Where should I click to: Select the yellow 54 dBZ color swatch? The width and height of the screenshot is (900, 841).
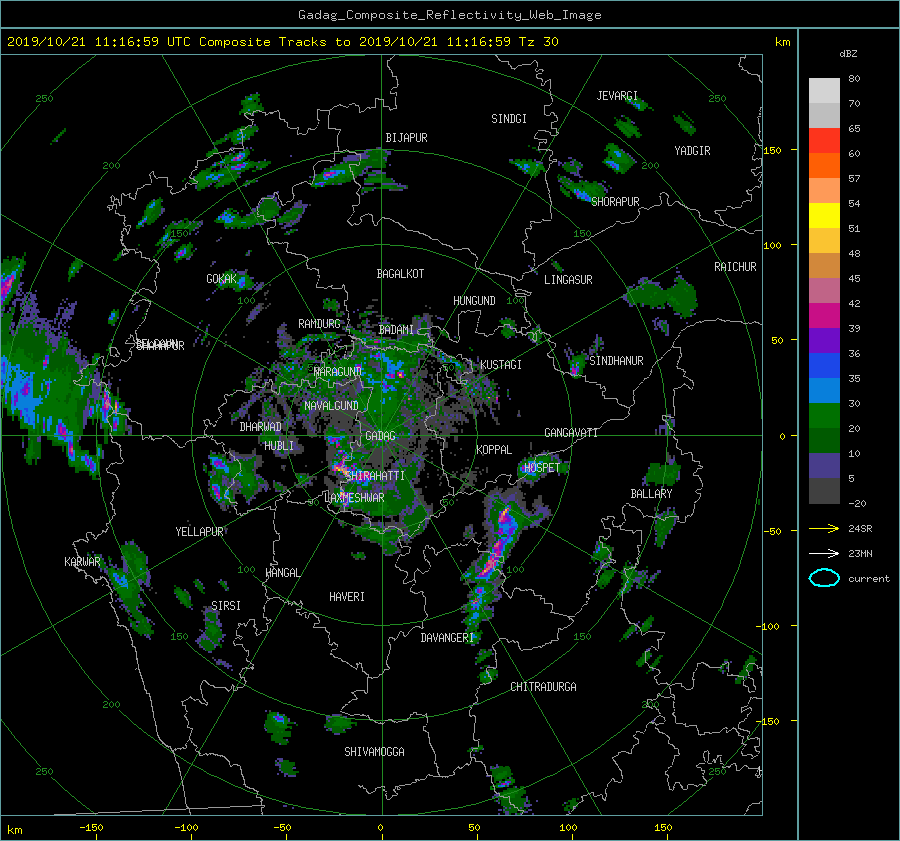coord(824,215)
